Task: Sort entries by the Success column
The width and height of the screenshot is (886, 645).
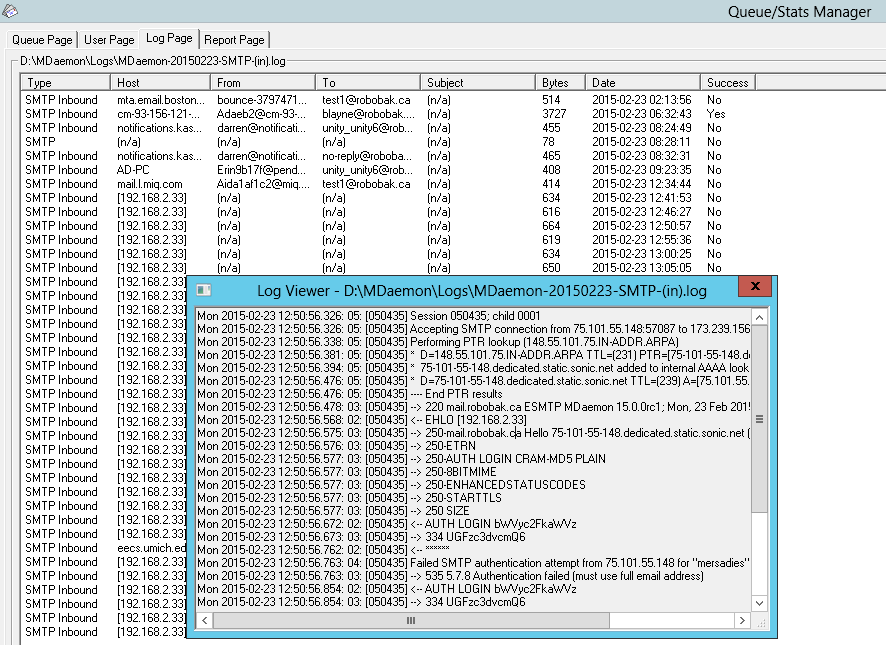Action: [726, 82]
